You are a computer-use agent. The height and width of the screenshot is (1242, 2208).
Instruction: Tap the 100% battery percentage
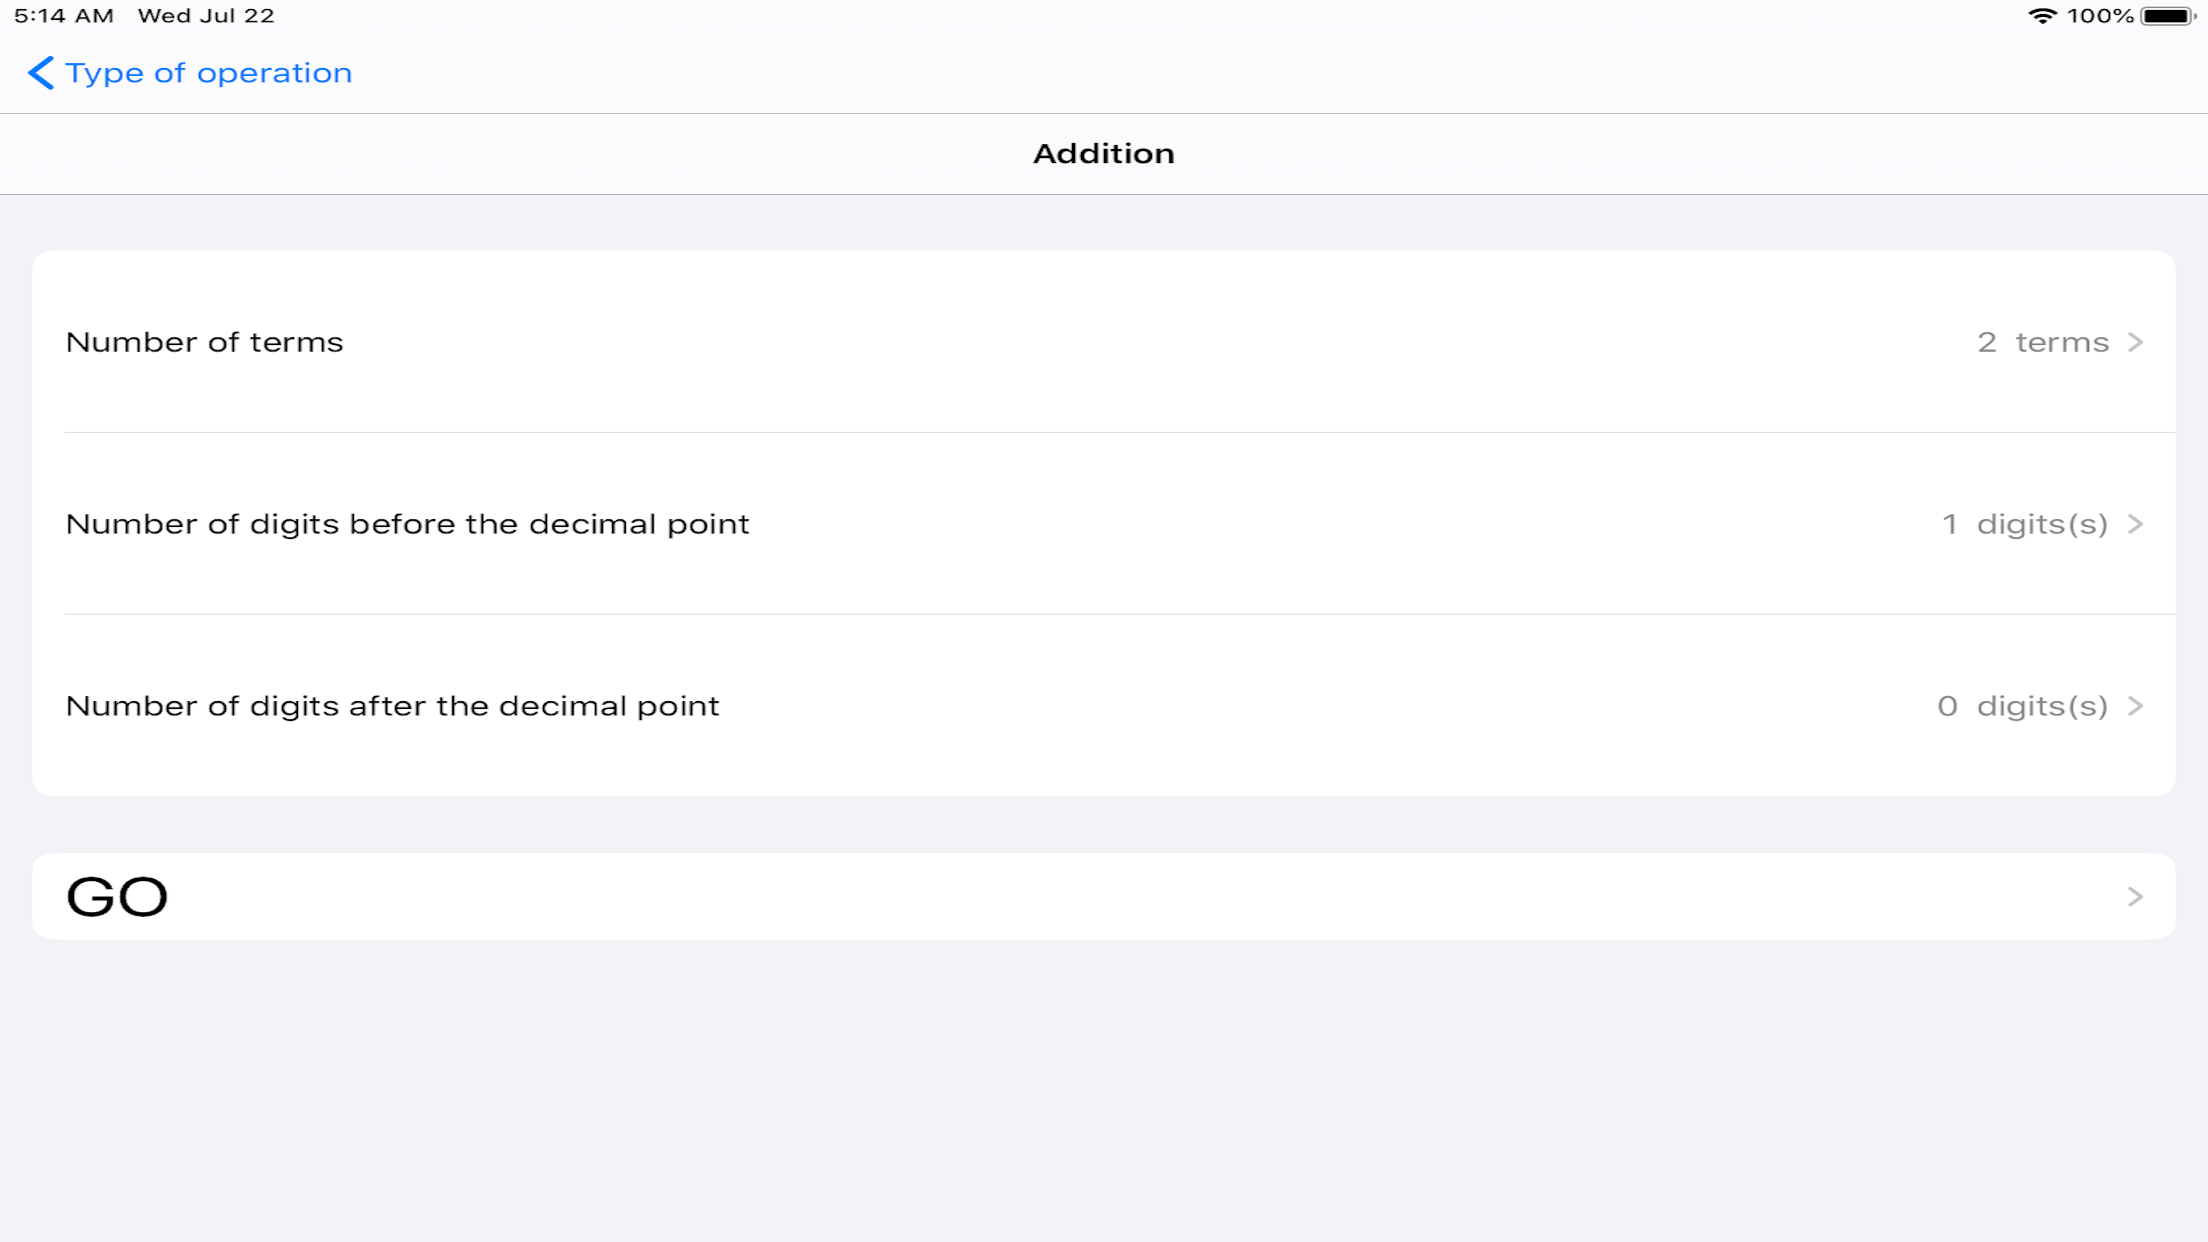pos(2100,16)
